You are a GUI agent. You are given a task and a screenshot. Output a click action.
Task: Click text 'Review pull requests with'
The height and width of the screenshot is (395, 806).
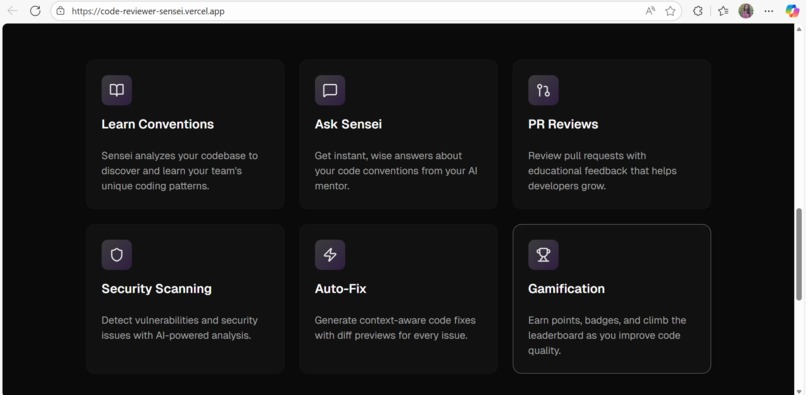coord(587,155)
